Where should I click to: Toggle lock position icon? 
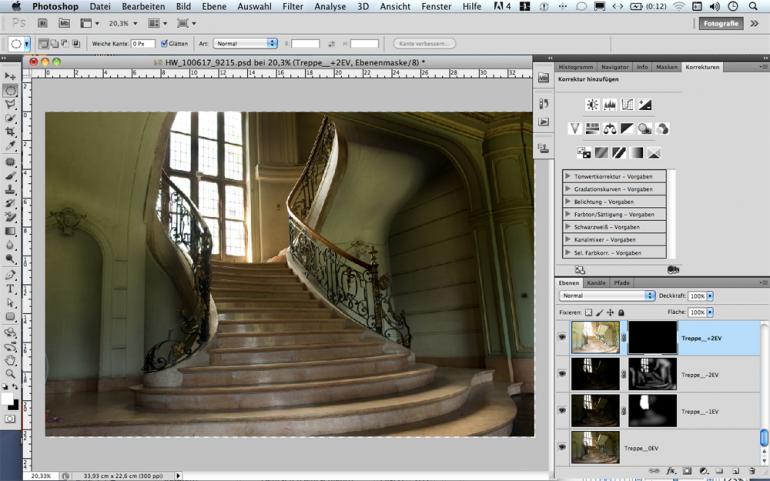pyautogui.click(x=610, y=312)
